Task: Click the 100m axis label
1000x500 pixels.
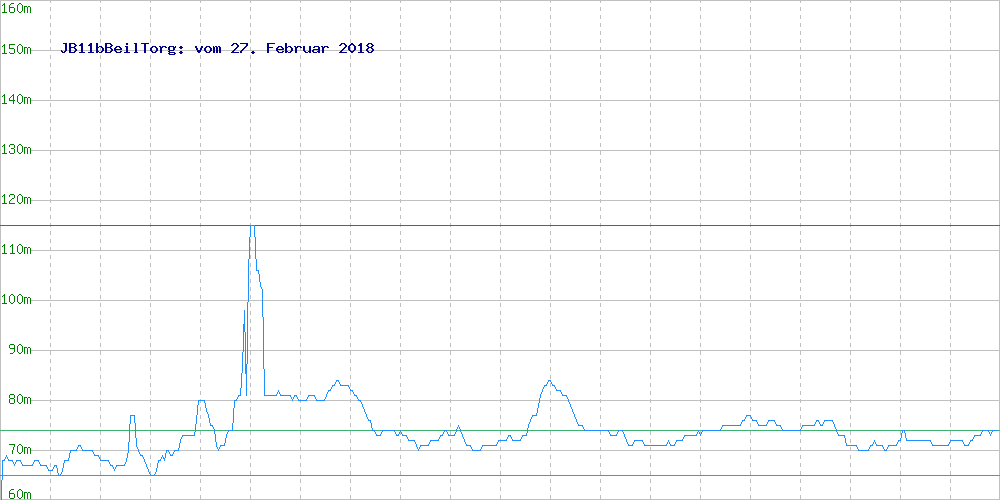Action: (x=17, y=300)
